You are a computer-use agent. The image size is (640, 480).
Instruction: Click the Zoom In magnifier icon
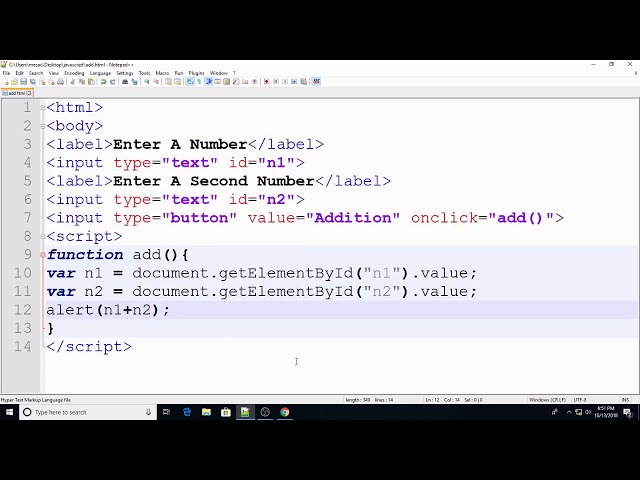coord(147,82)
